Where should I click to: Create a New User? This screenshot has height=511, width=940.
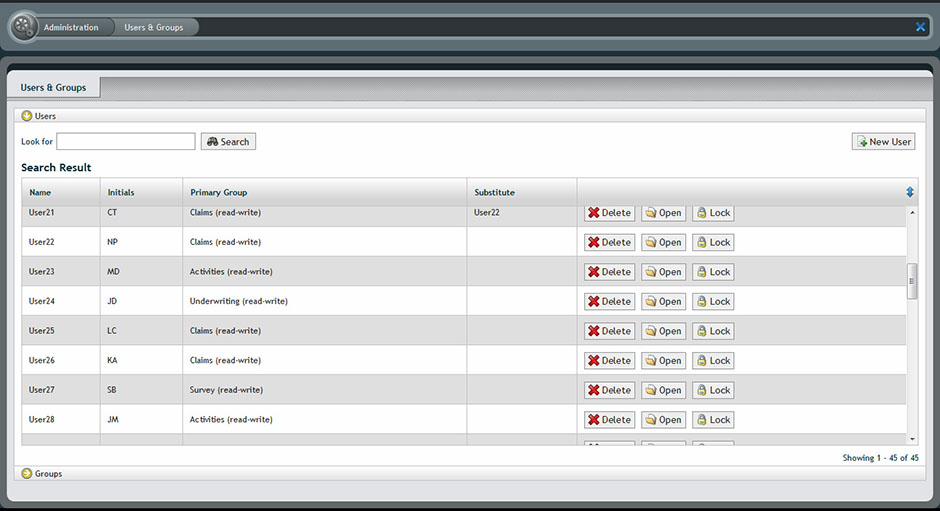click(883, 142)
